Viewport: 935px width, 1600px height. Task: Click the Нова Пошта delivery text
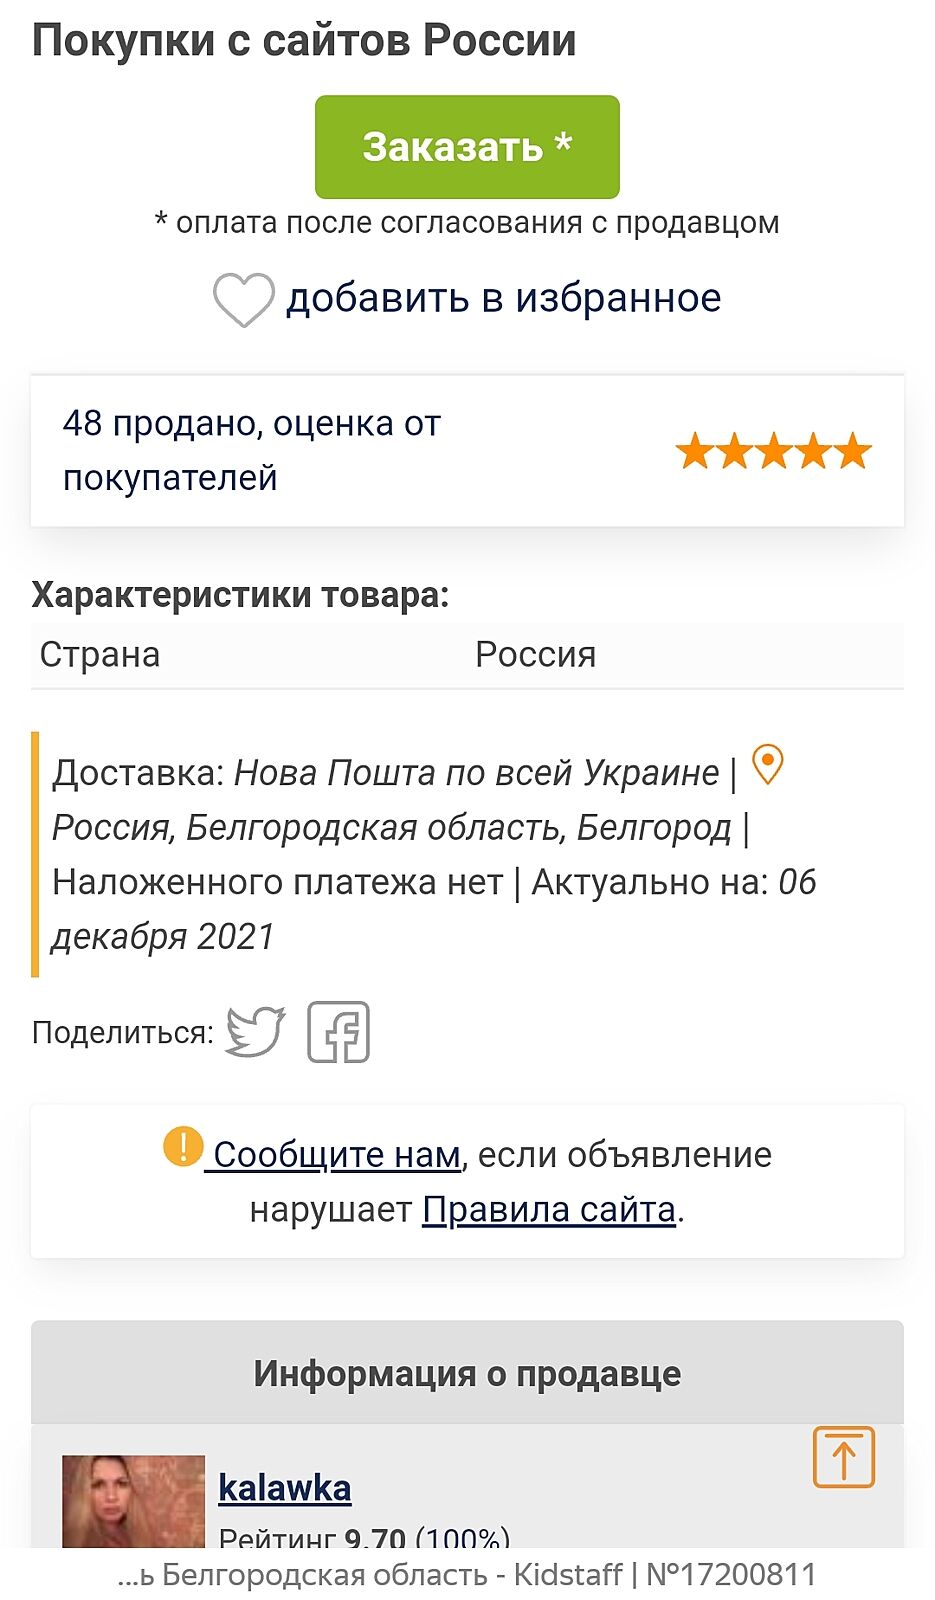coord(476,773)
